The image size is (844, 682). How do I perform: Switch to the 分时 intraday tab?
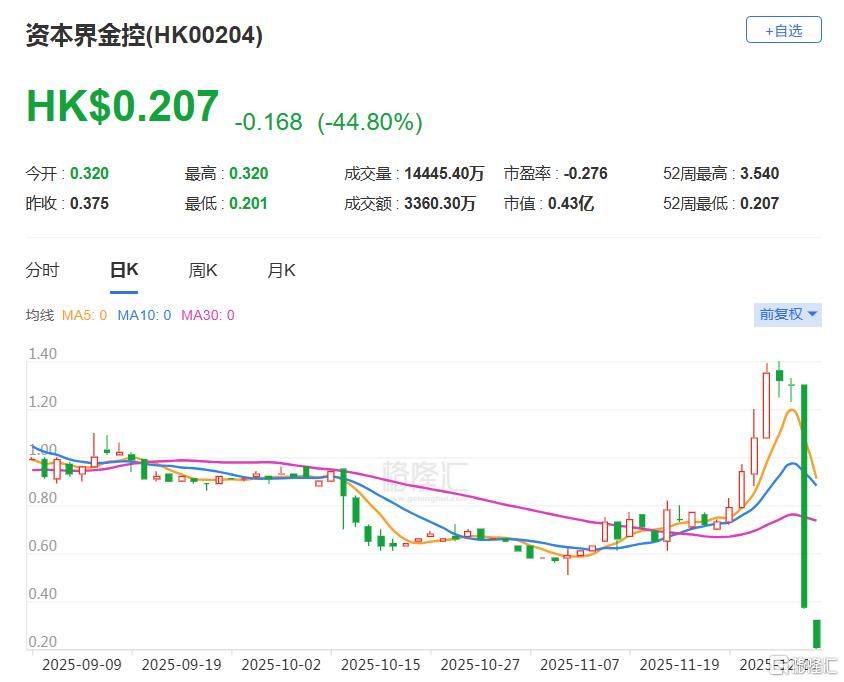coord(42,270)
